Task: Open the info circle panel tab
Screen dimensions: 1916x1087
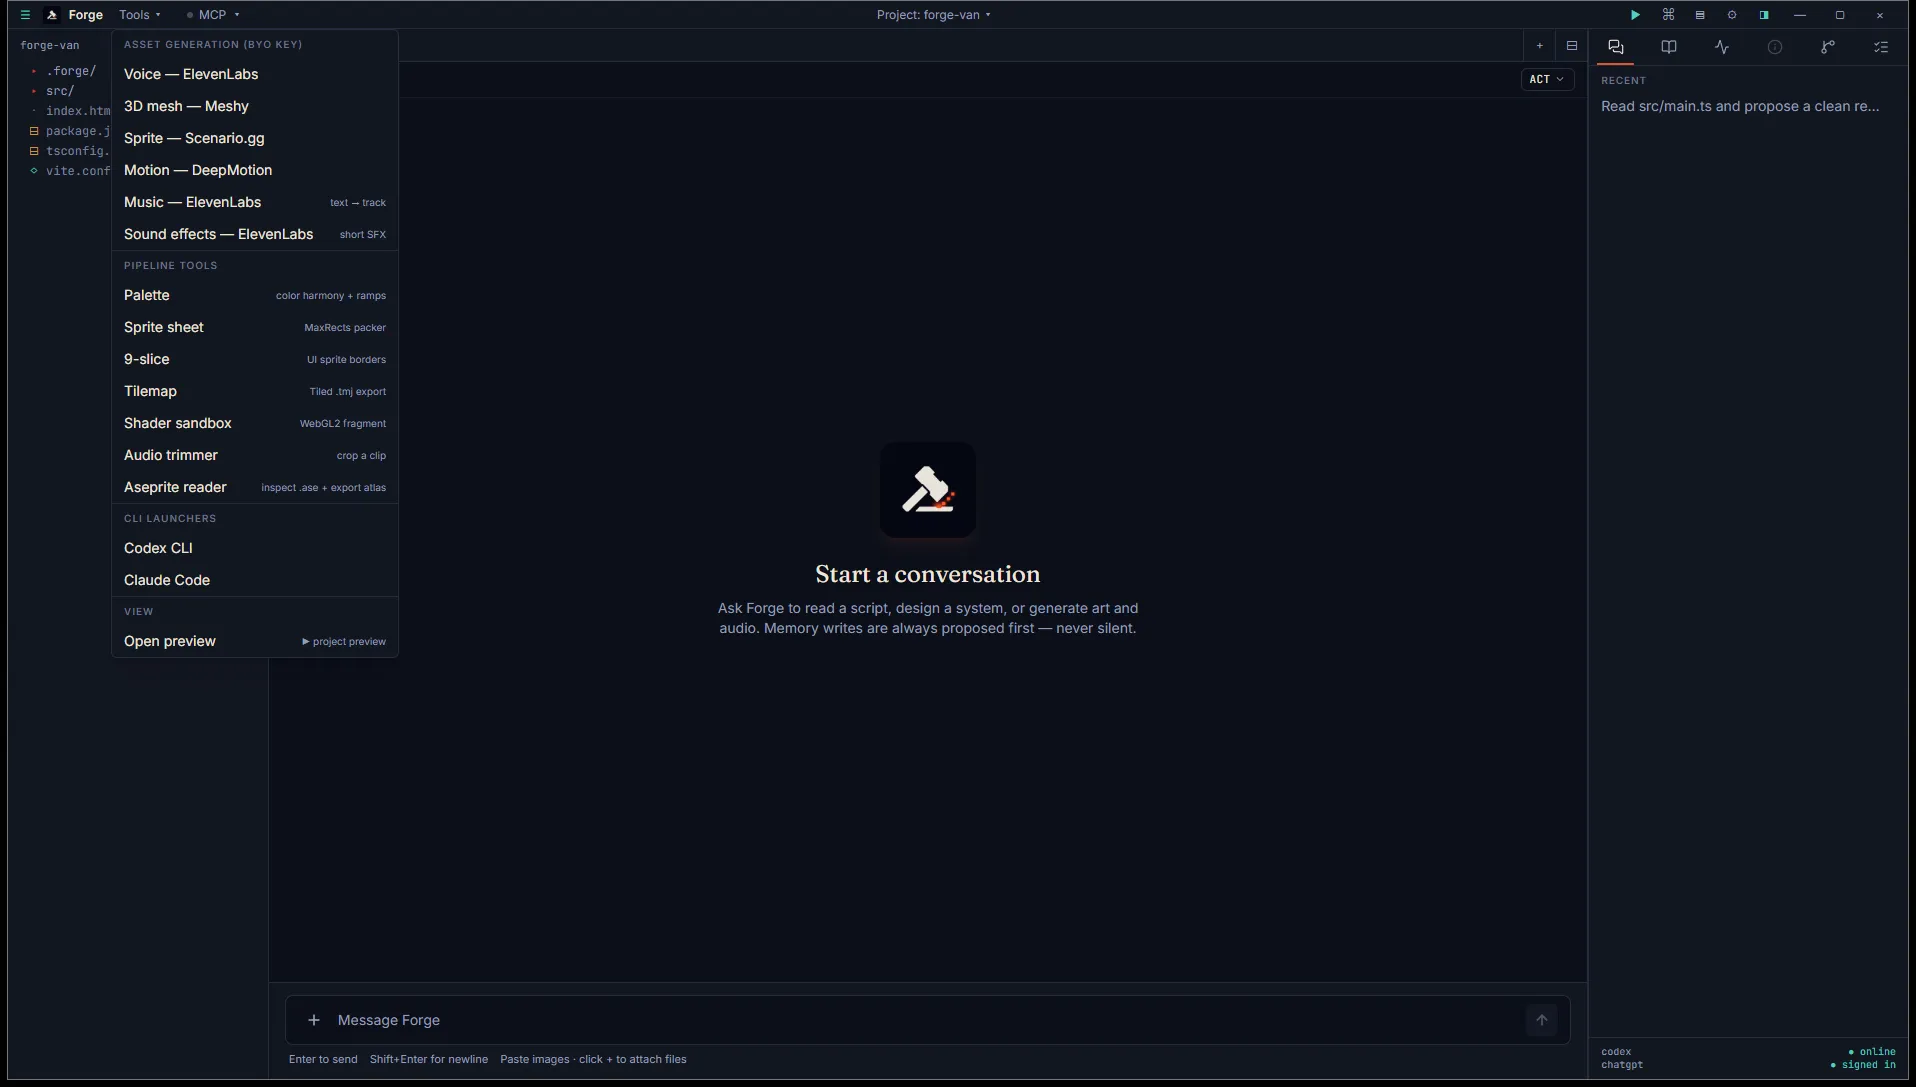Action: click(1775, 47)
